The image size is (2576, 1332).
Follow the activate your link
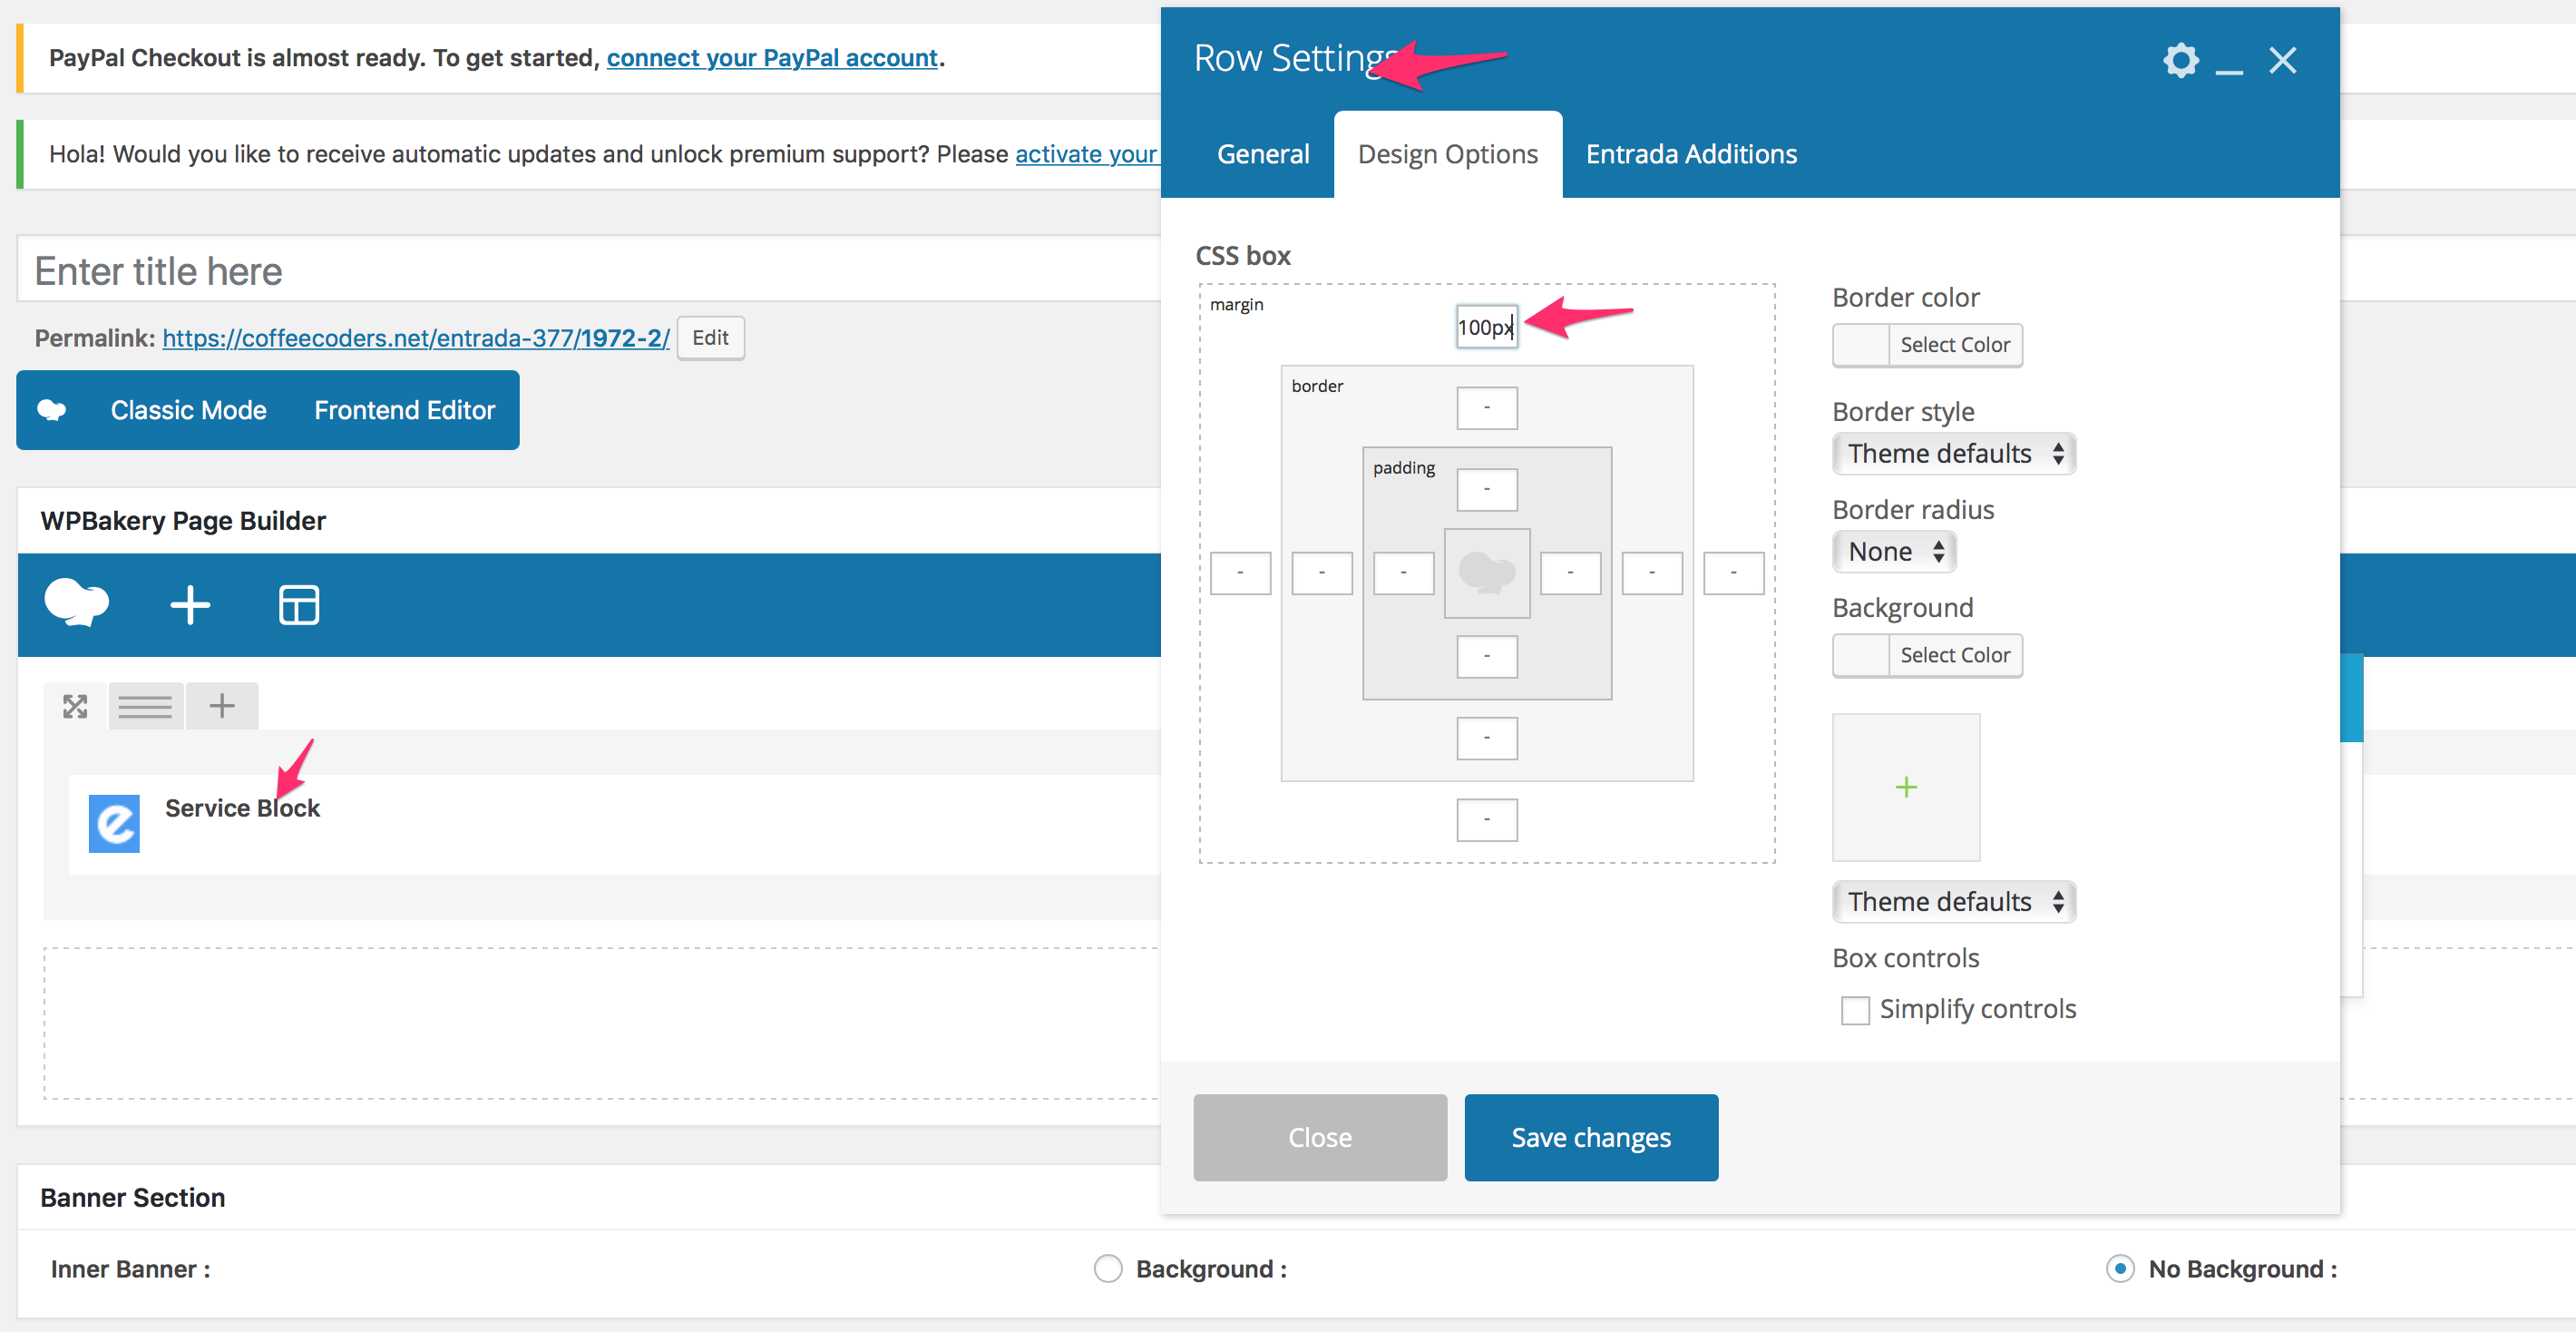click(1086, 154)
